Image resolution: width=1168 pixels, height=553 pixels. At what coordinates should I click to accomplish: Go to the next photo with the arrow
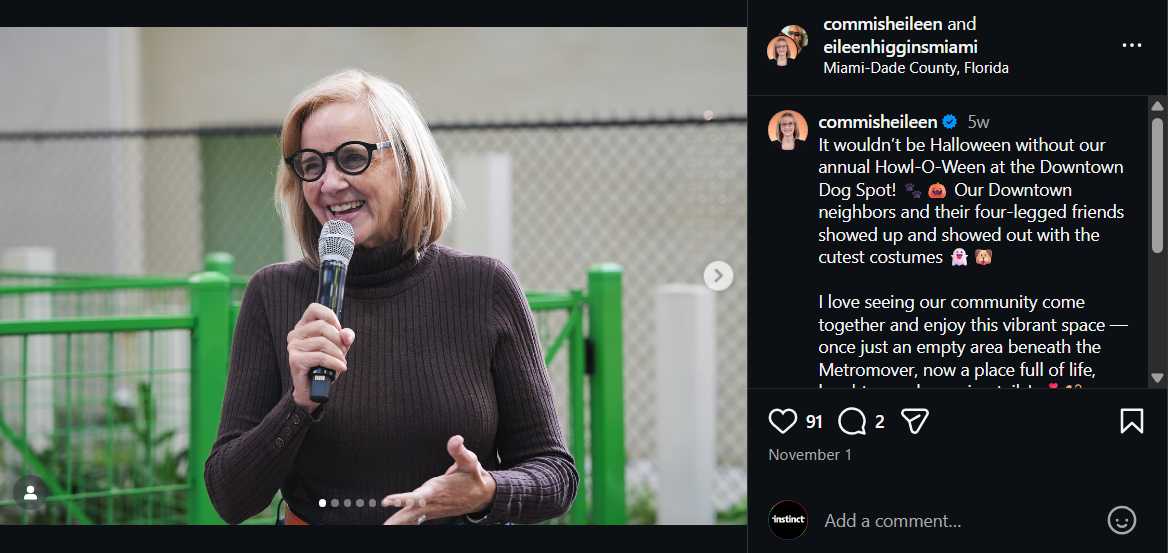(718, 276)
